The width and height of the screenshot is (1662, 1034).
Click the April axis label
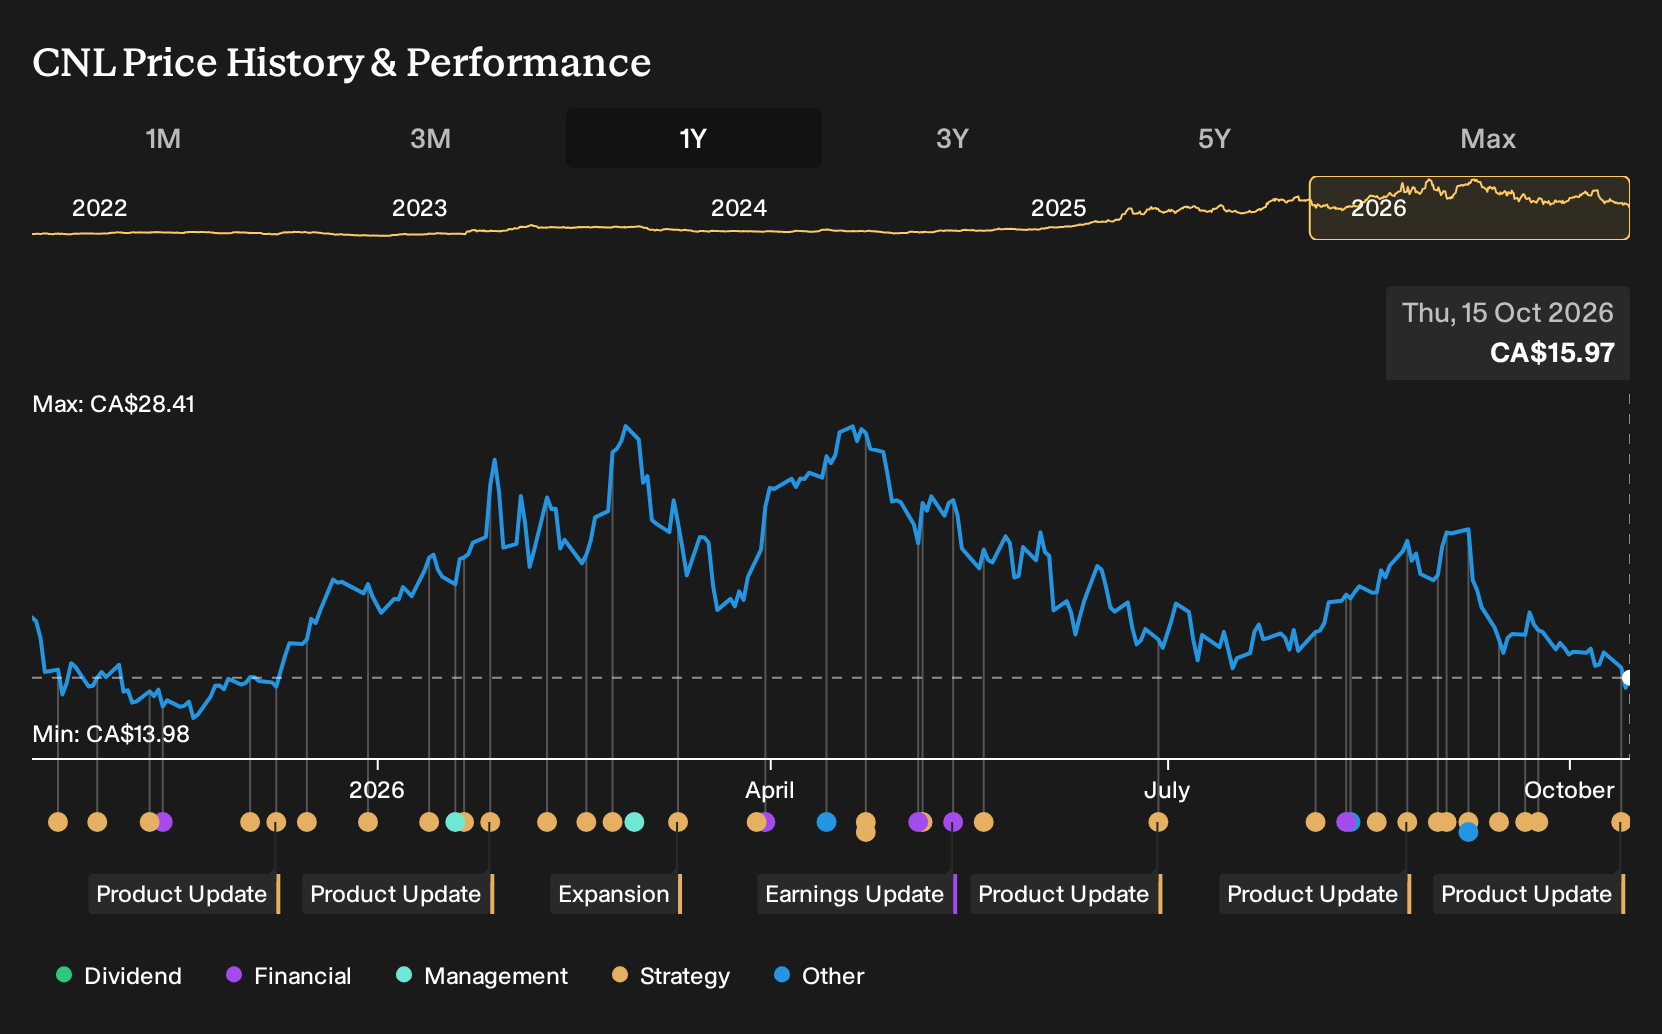[x=770, y=790]
